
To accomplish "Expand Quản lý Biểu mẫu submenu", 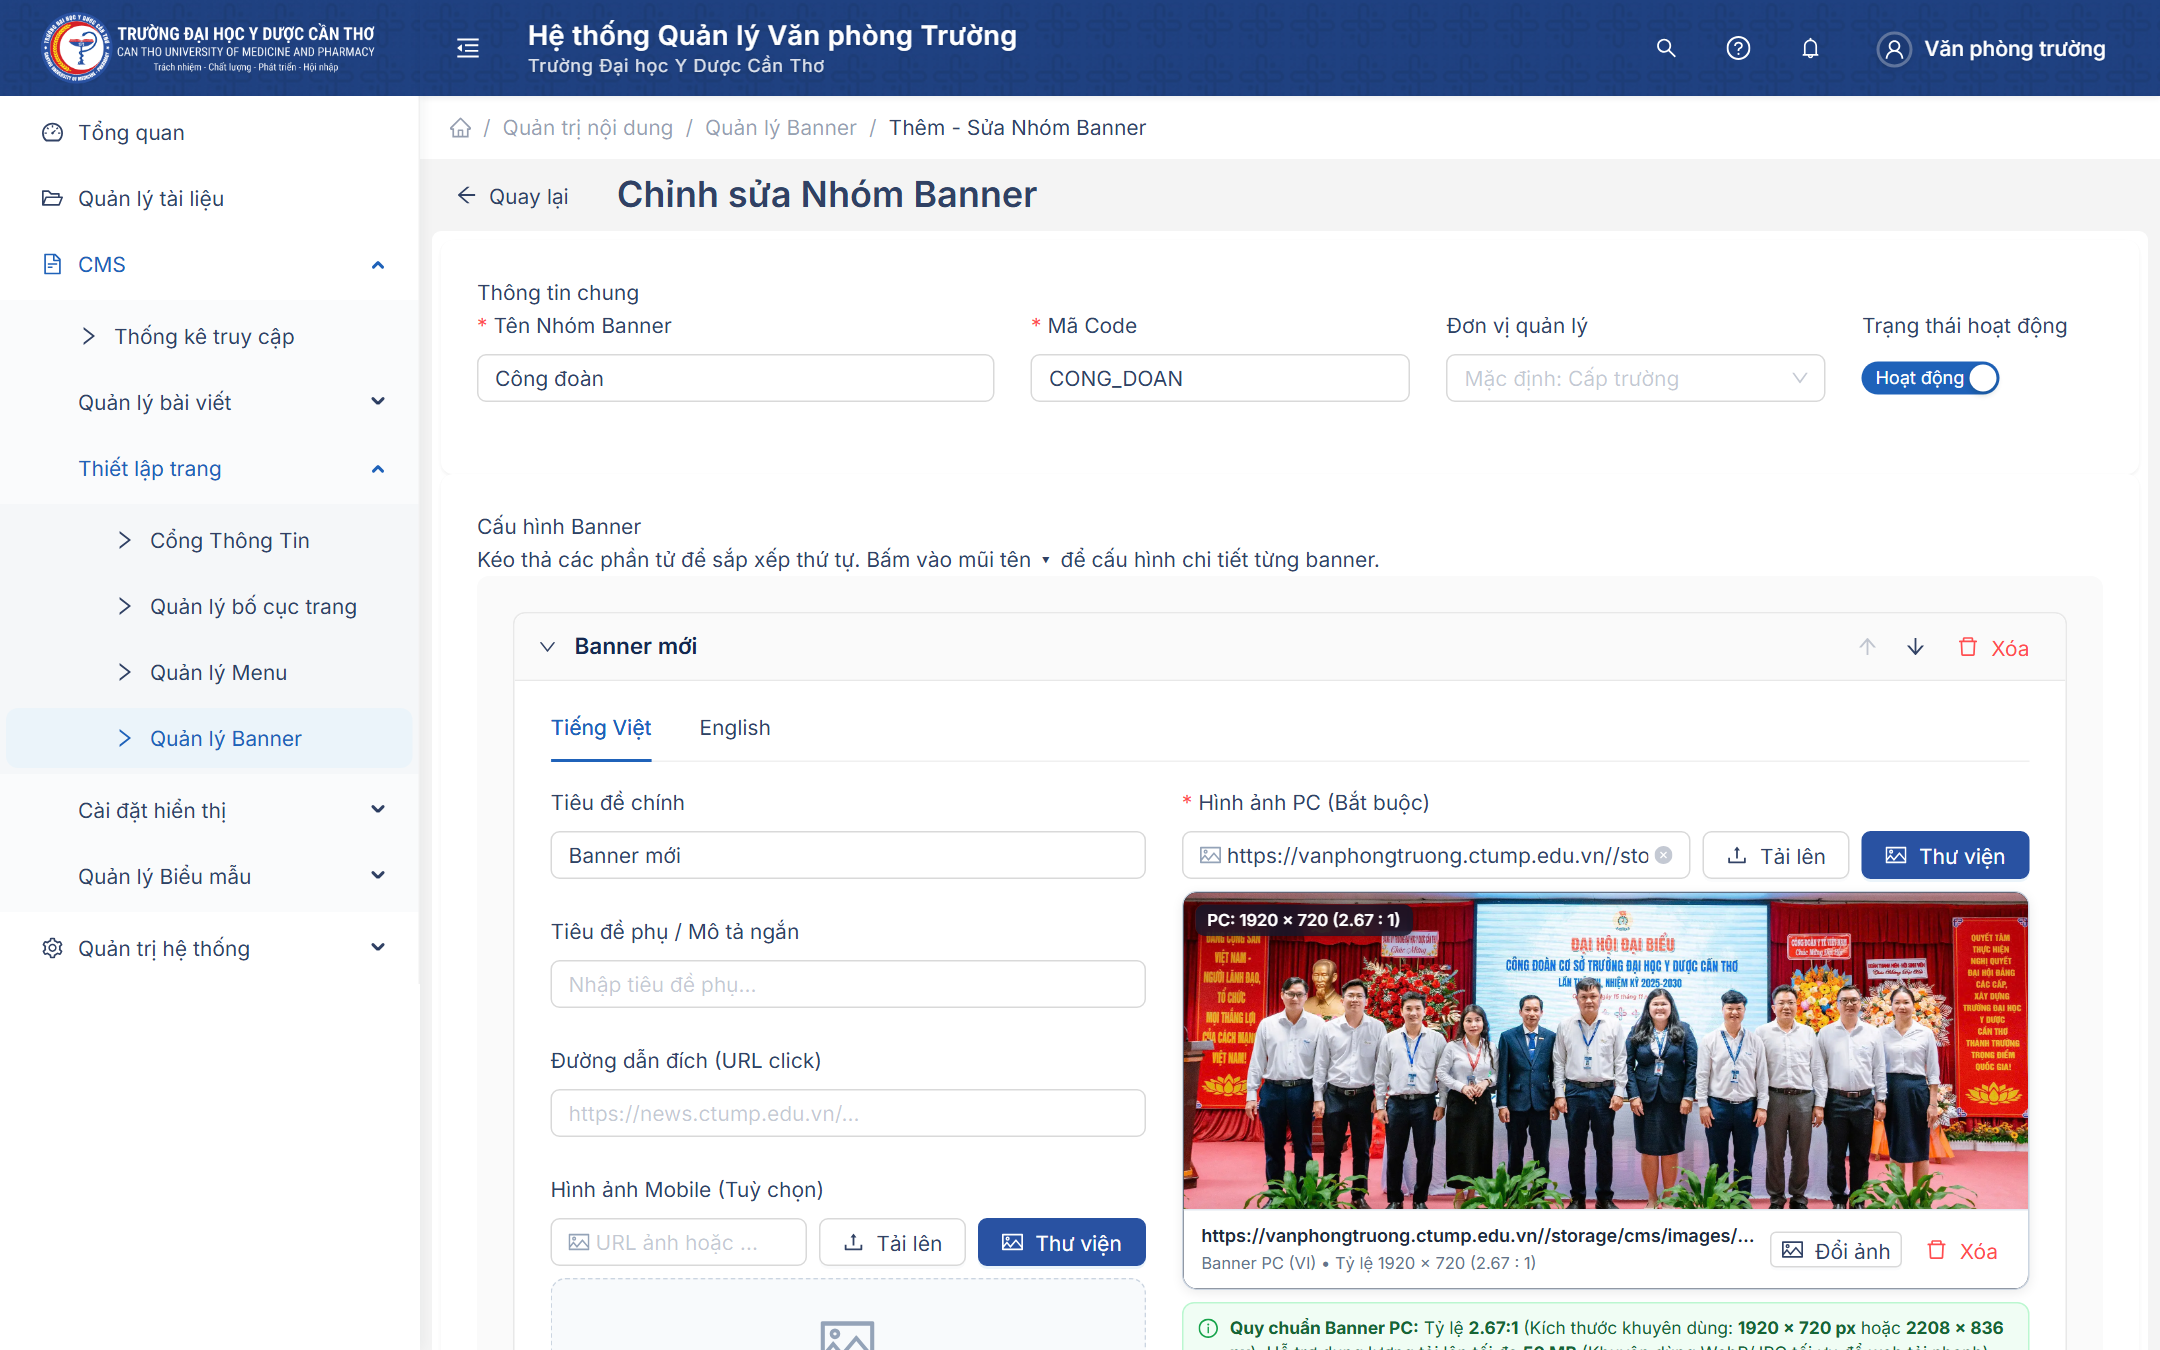I will click(x=378, y=876).
